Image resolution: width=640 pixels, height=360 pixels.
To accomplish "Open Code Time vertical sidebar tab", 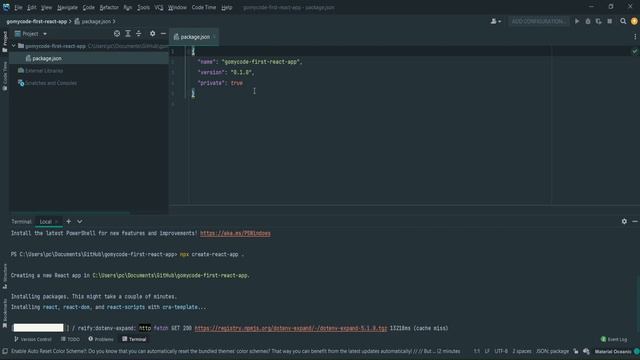I will [4, 76].
